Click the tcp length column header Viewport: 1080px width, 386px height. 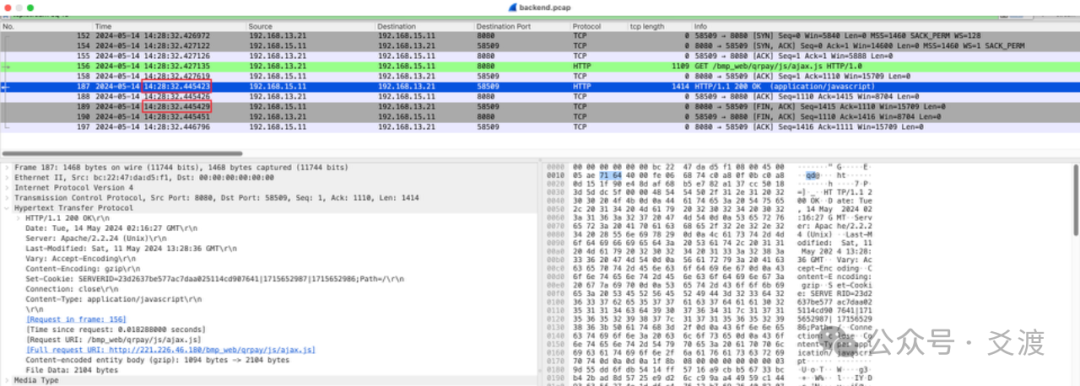click(x=658, y=26)
